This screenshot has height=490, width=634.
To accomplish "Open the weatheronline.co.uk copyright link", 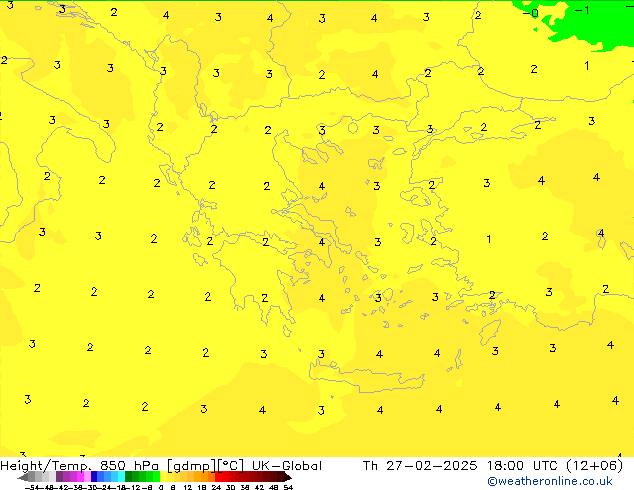I will (x=550, y=481).
